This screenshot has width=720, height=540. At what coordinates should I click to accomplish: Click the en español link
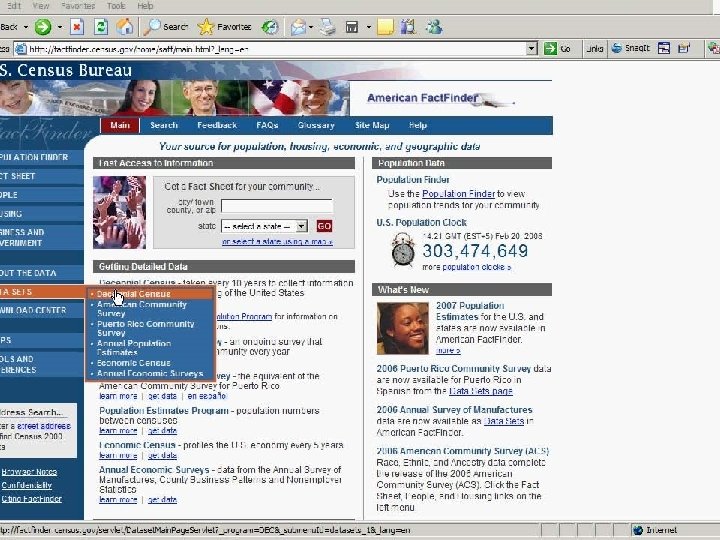207,396
